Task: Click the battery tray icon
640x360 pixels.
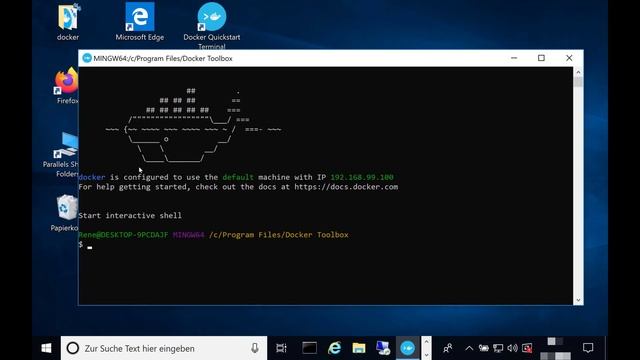Action: click(x=484, y=348)
